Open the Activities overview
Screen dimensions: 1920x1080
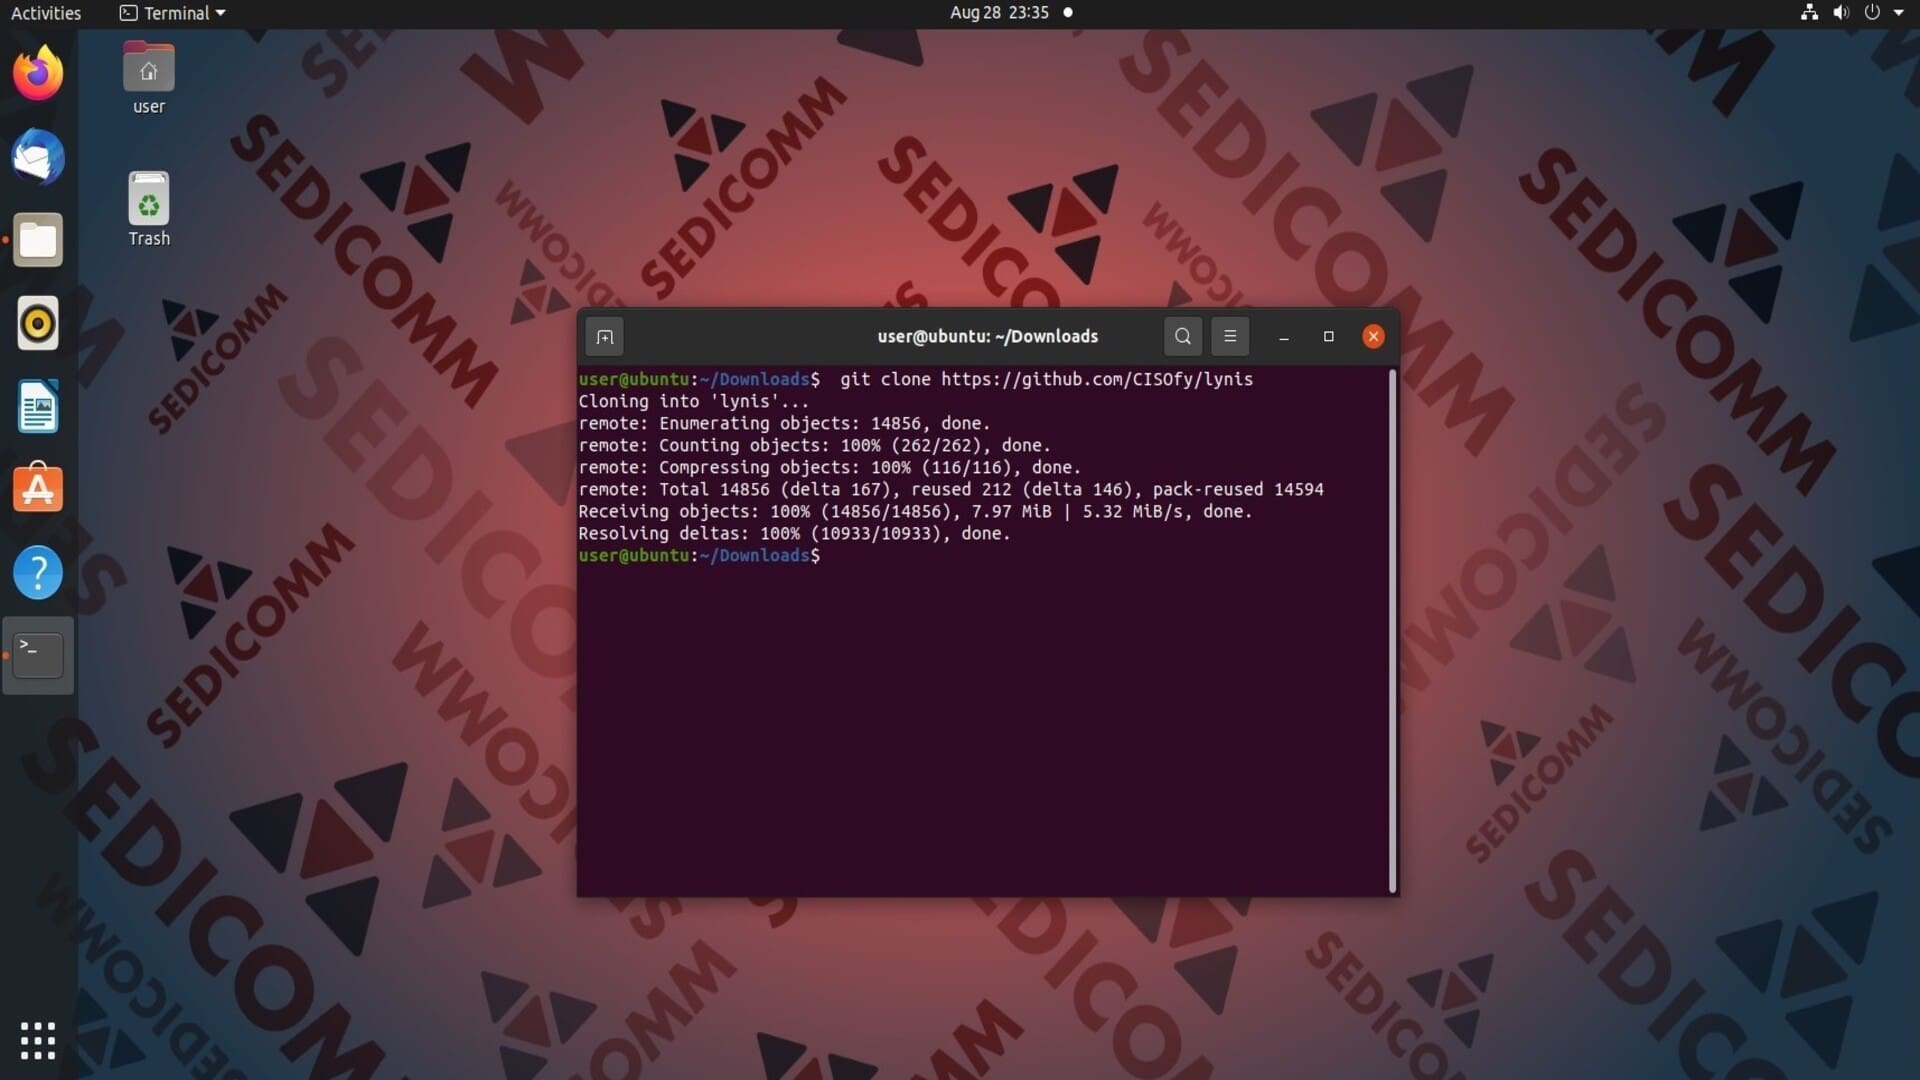point(46,13)
